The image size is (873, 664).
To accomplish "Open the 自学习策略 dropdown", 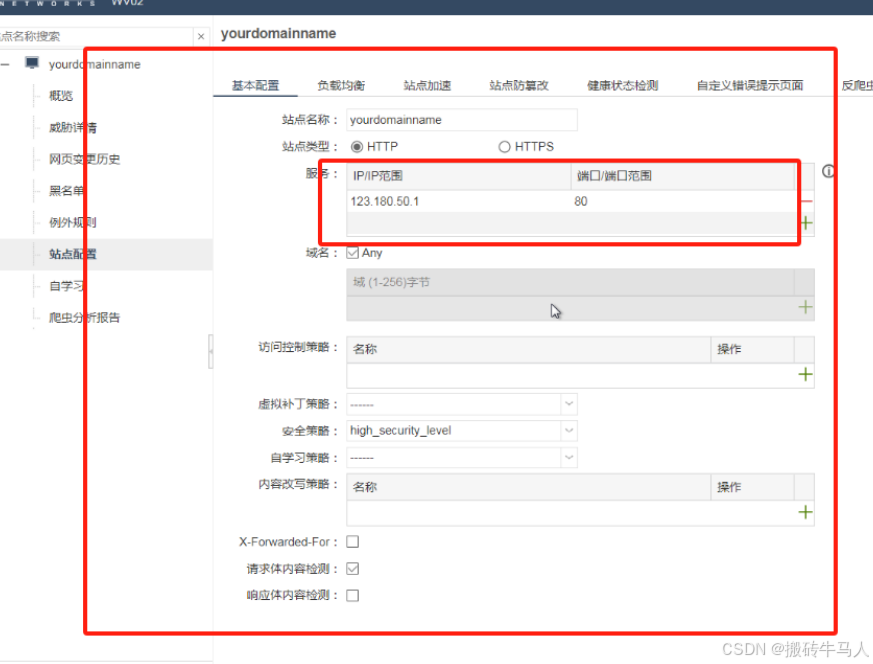I will tap(567, 458).
